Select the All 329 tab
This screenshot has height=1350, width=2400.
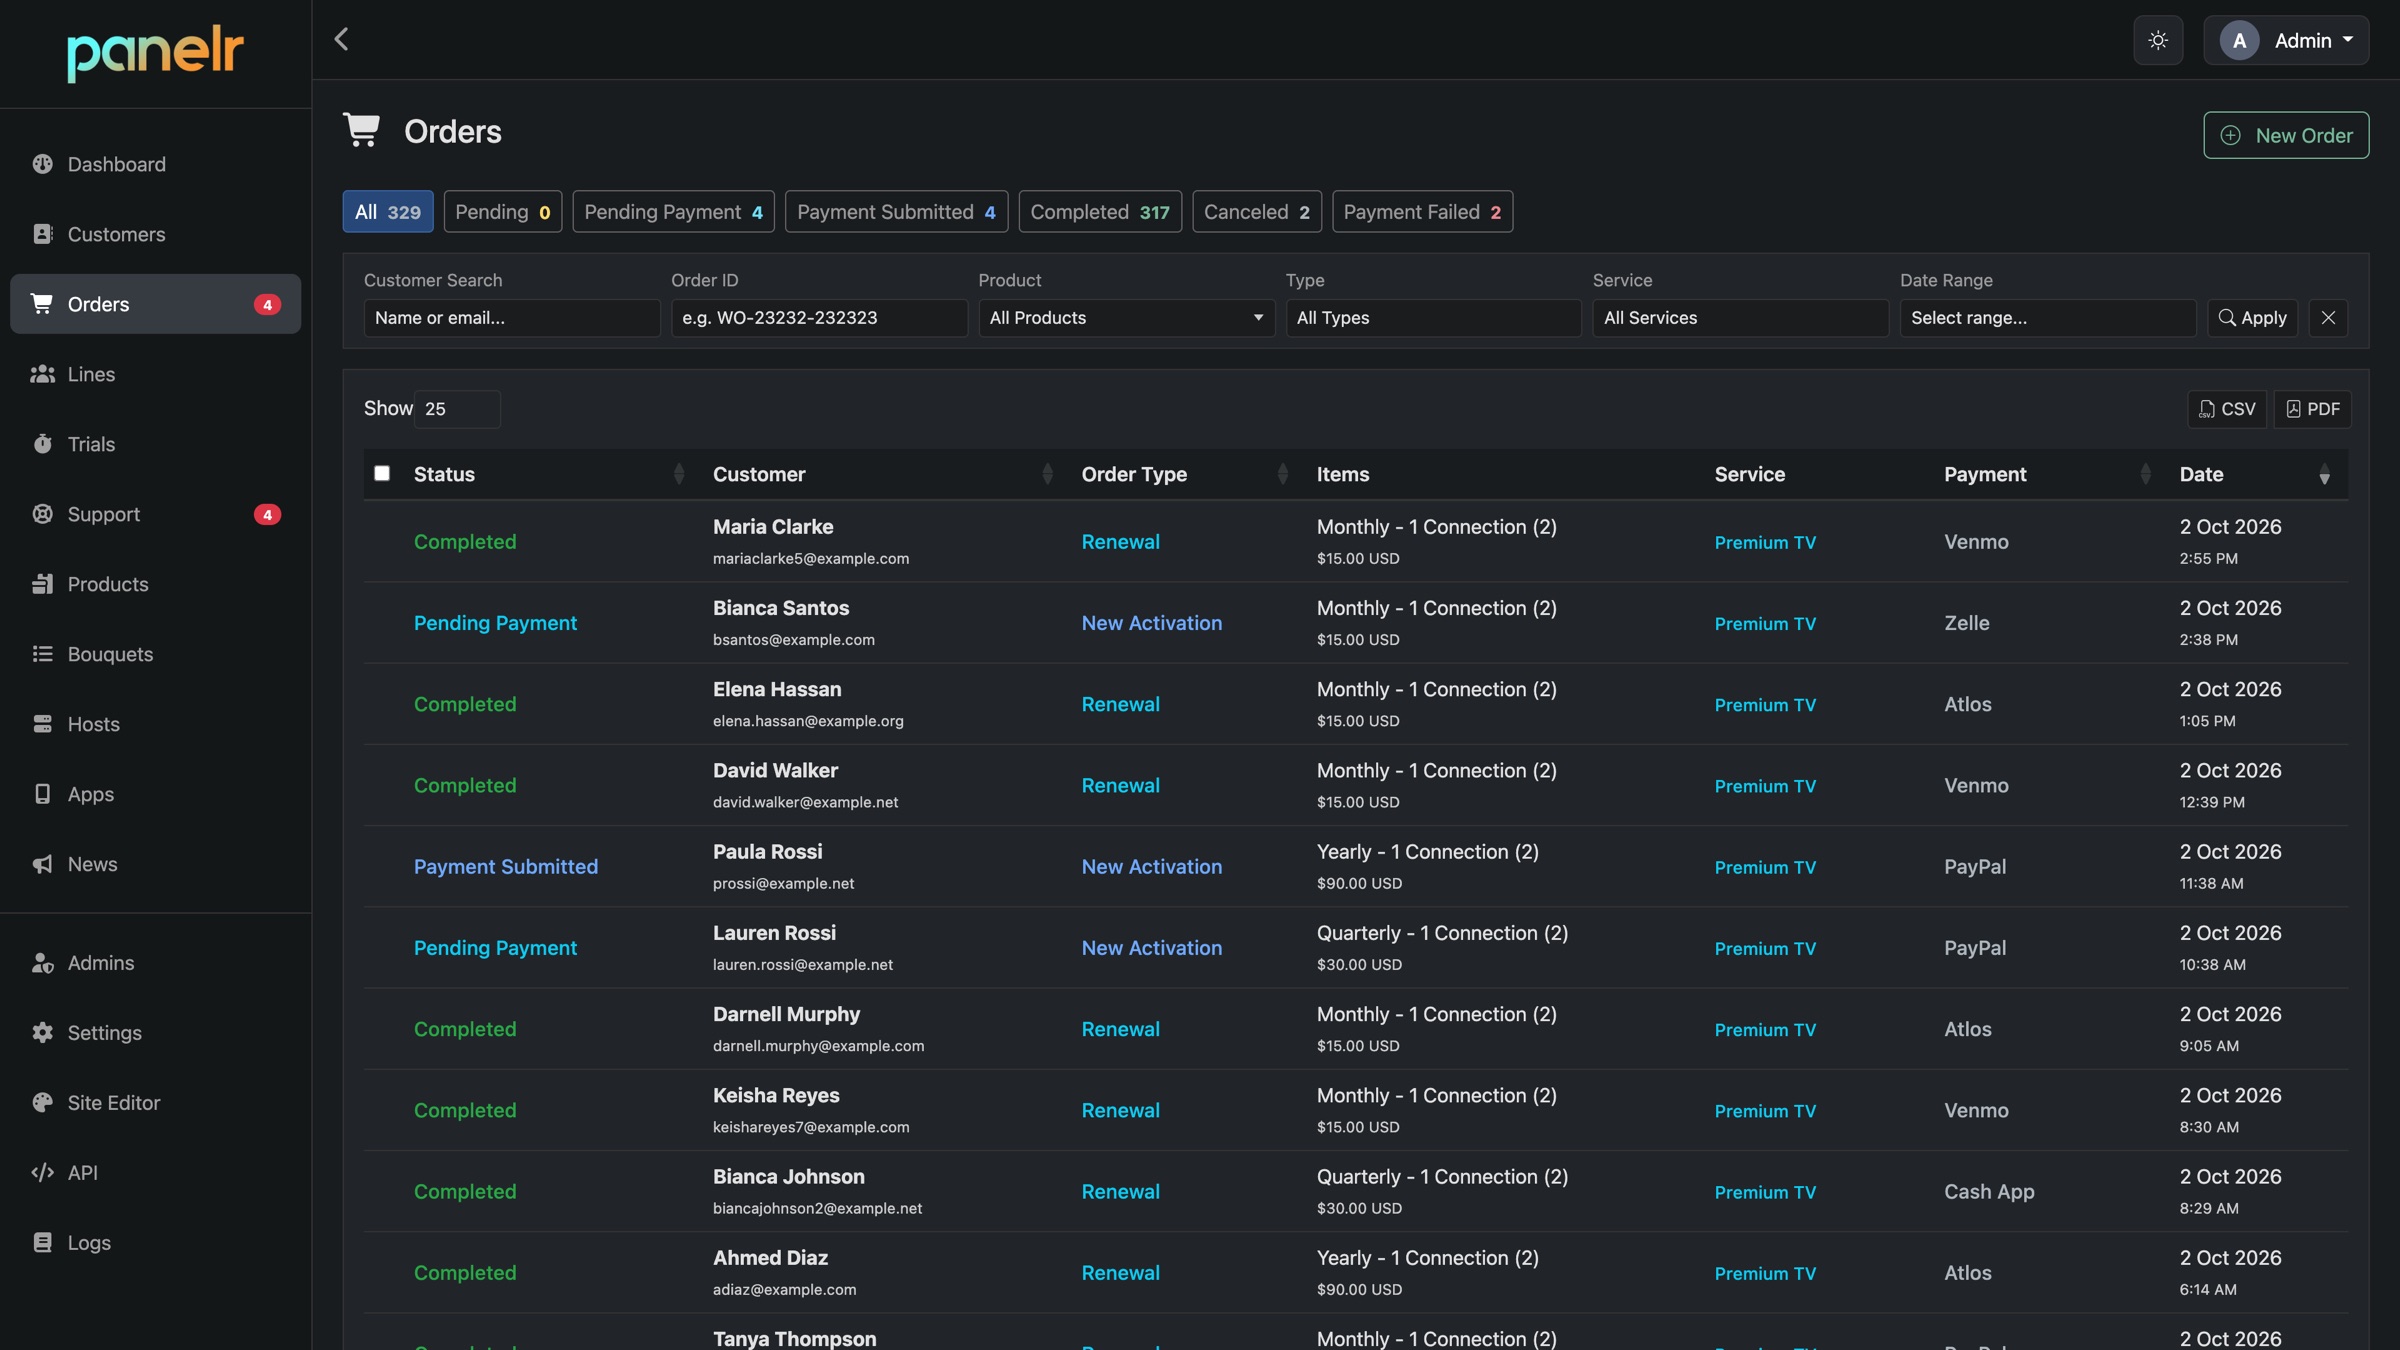click(x=388, y=212)
